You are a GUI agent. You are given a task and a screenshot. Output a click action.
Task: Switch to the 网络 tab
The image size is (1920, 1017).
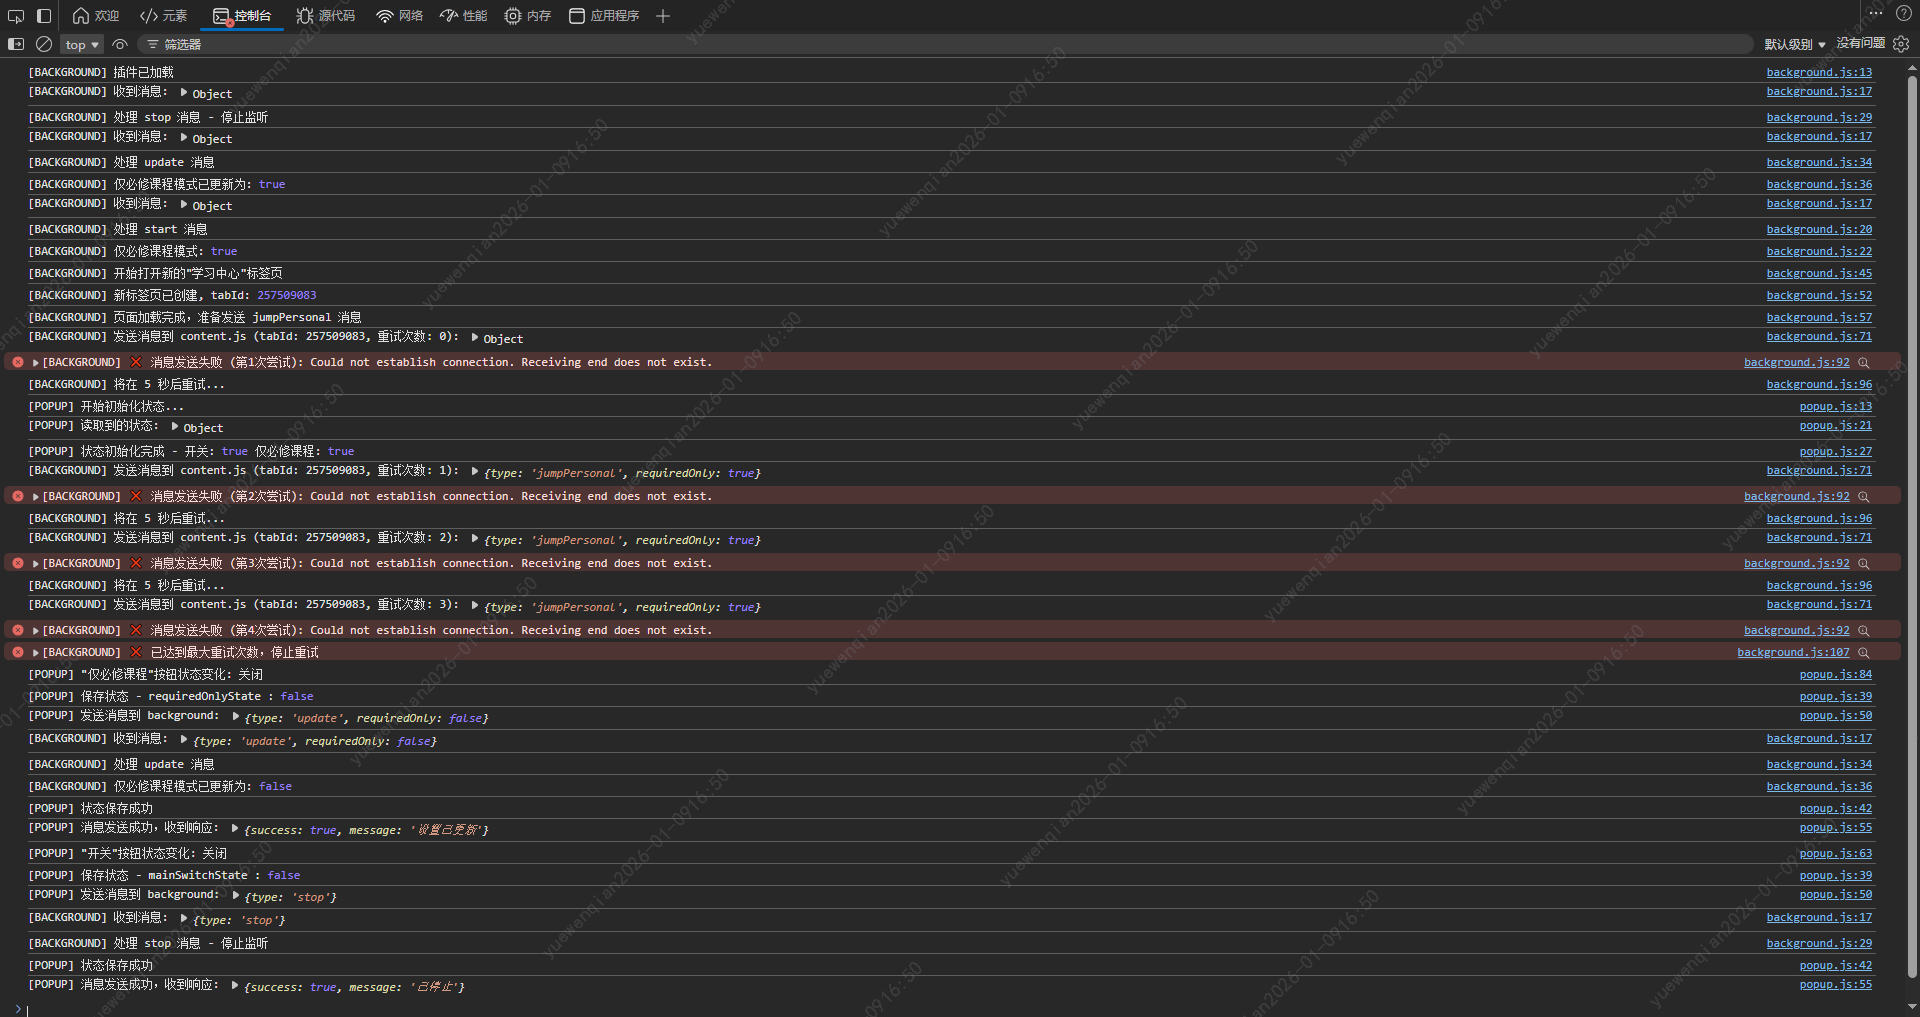point(399,16)
